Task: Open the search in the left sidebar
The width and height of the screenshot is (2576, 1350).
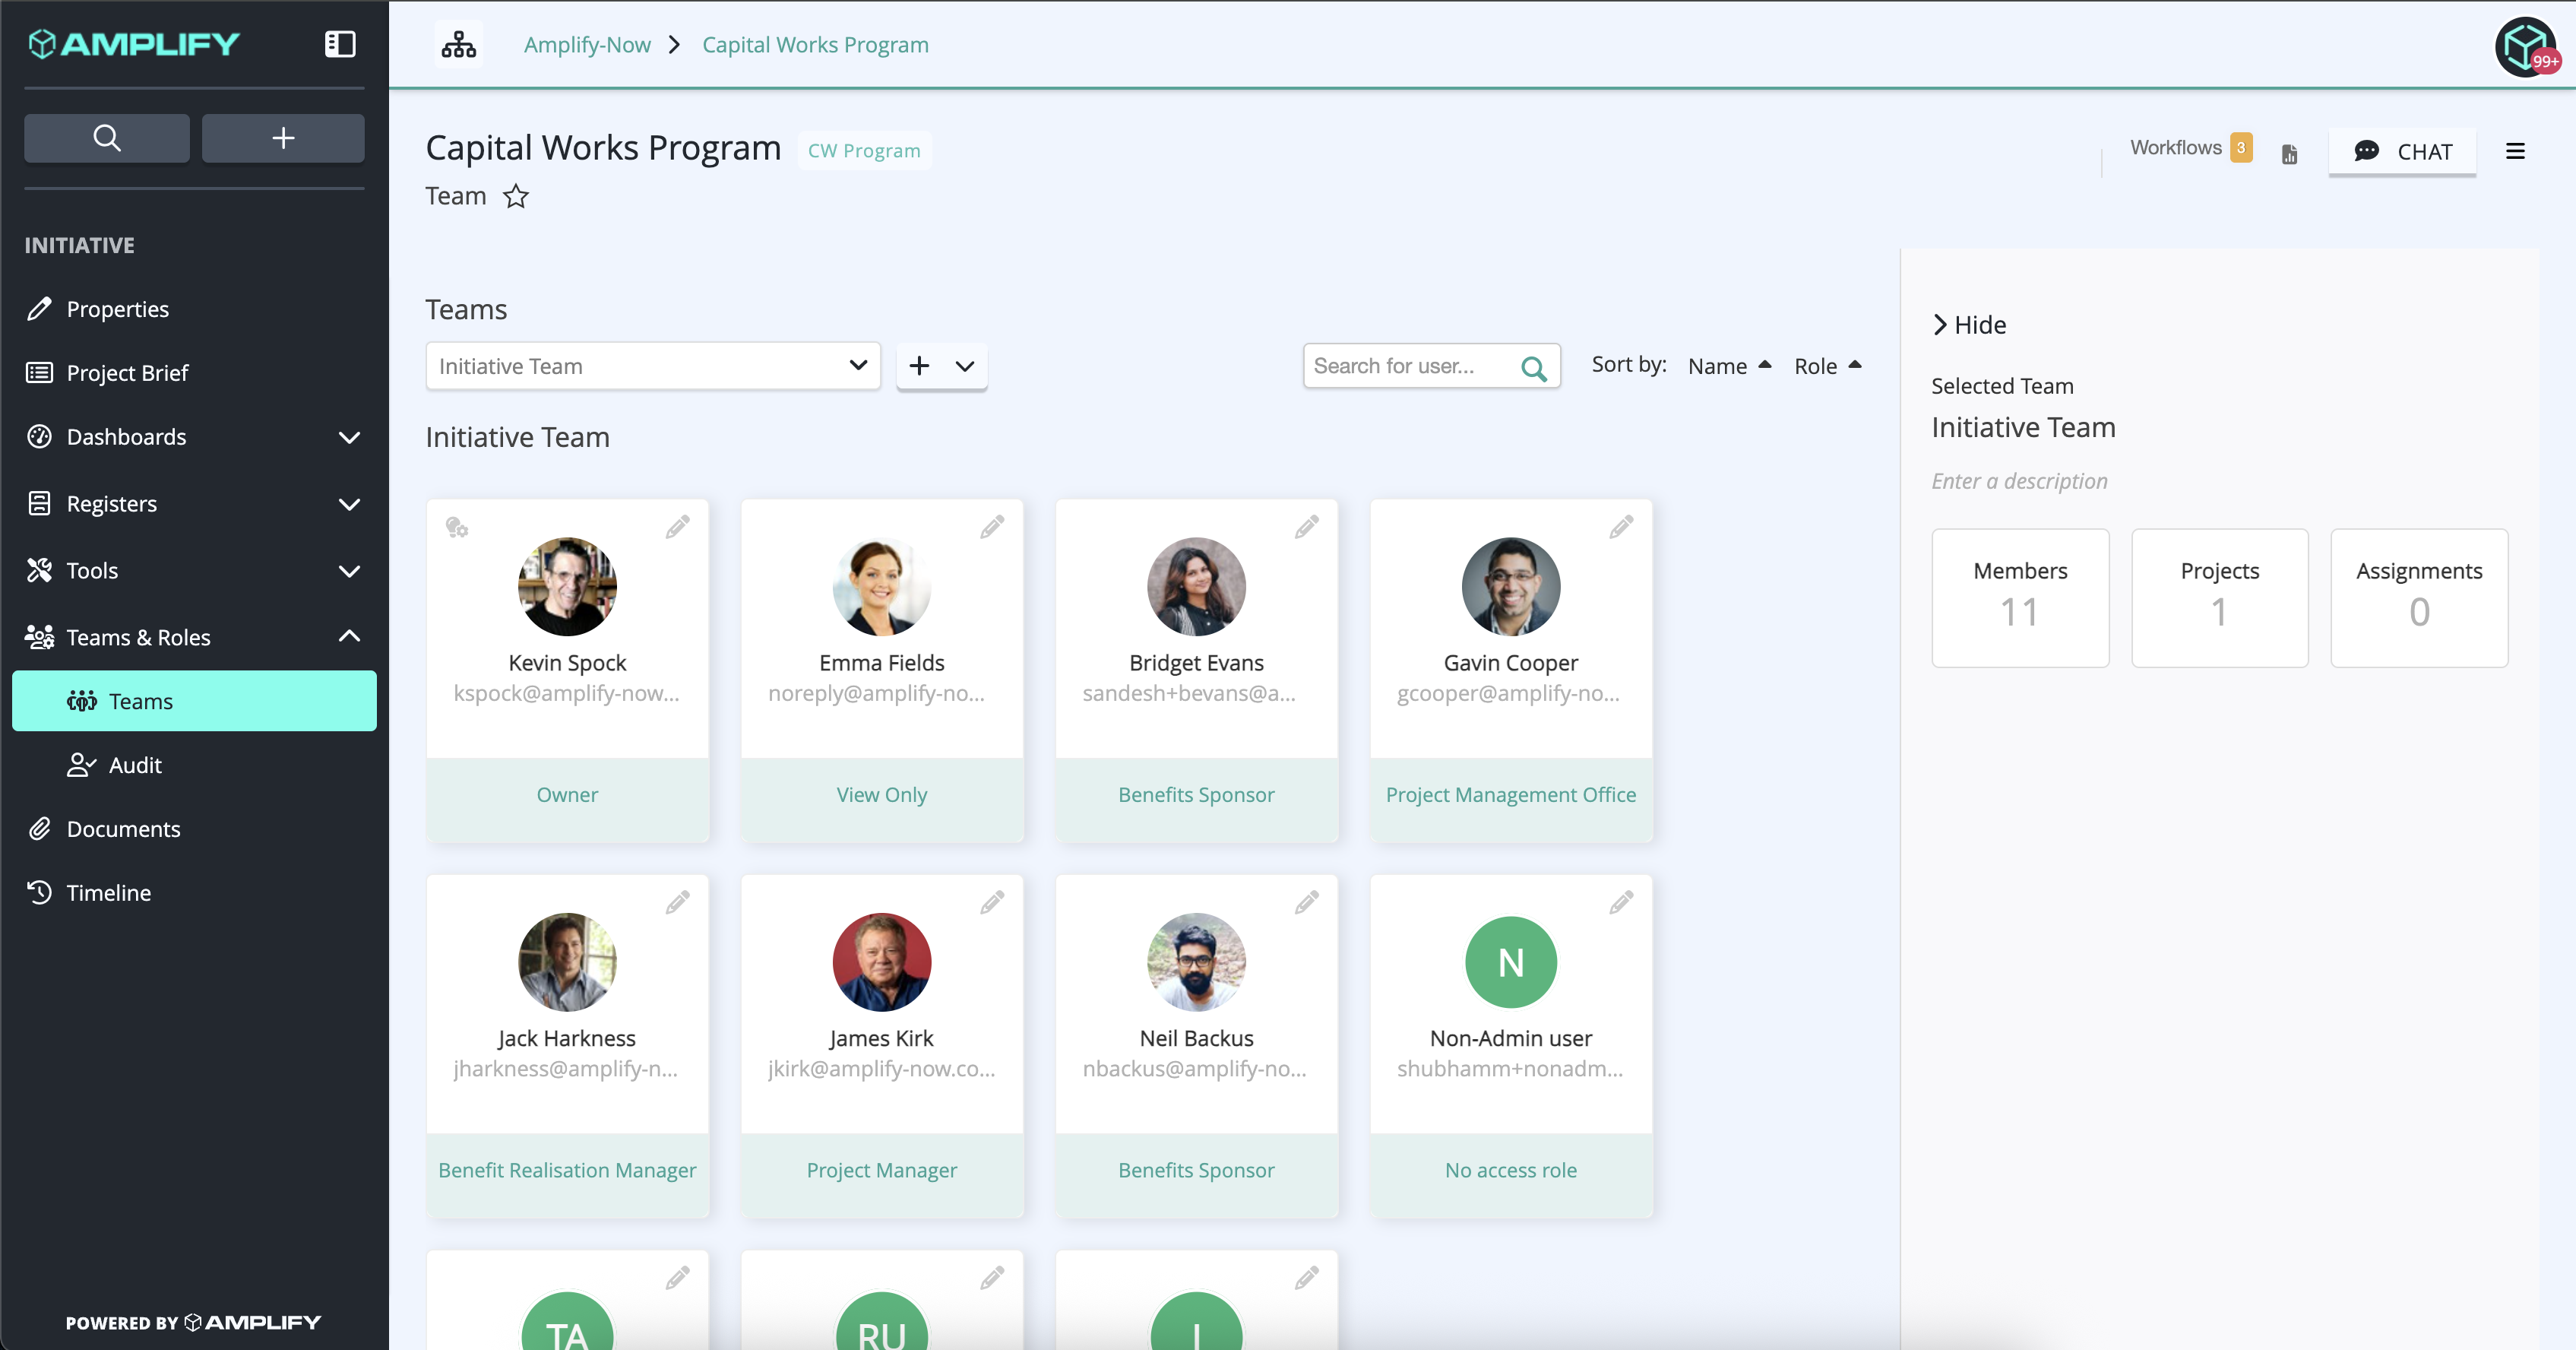Action: pyautogui.click(x=106, y=138)
